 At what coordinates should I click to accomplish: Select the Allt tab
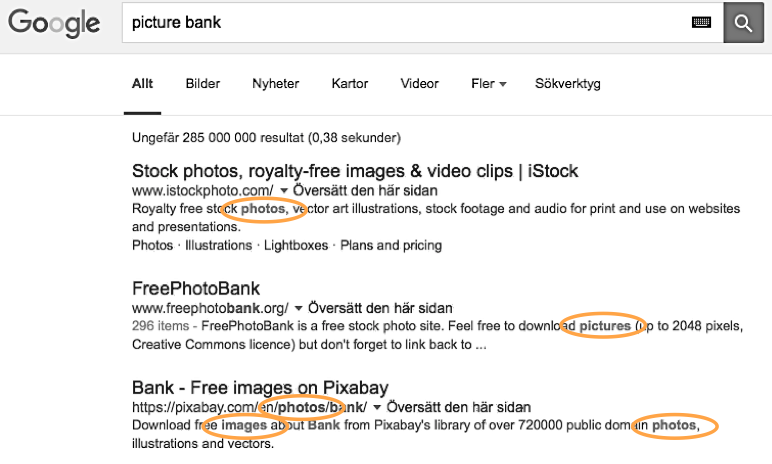142,84
